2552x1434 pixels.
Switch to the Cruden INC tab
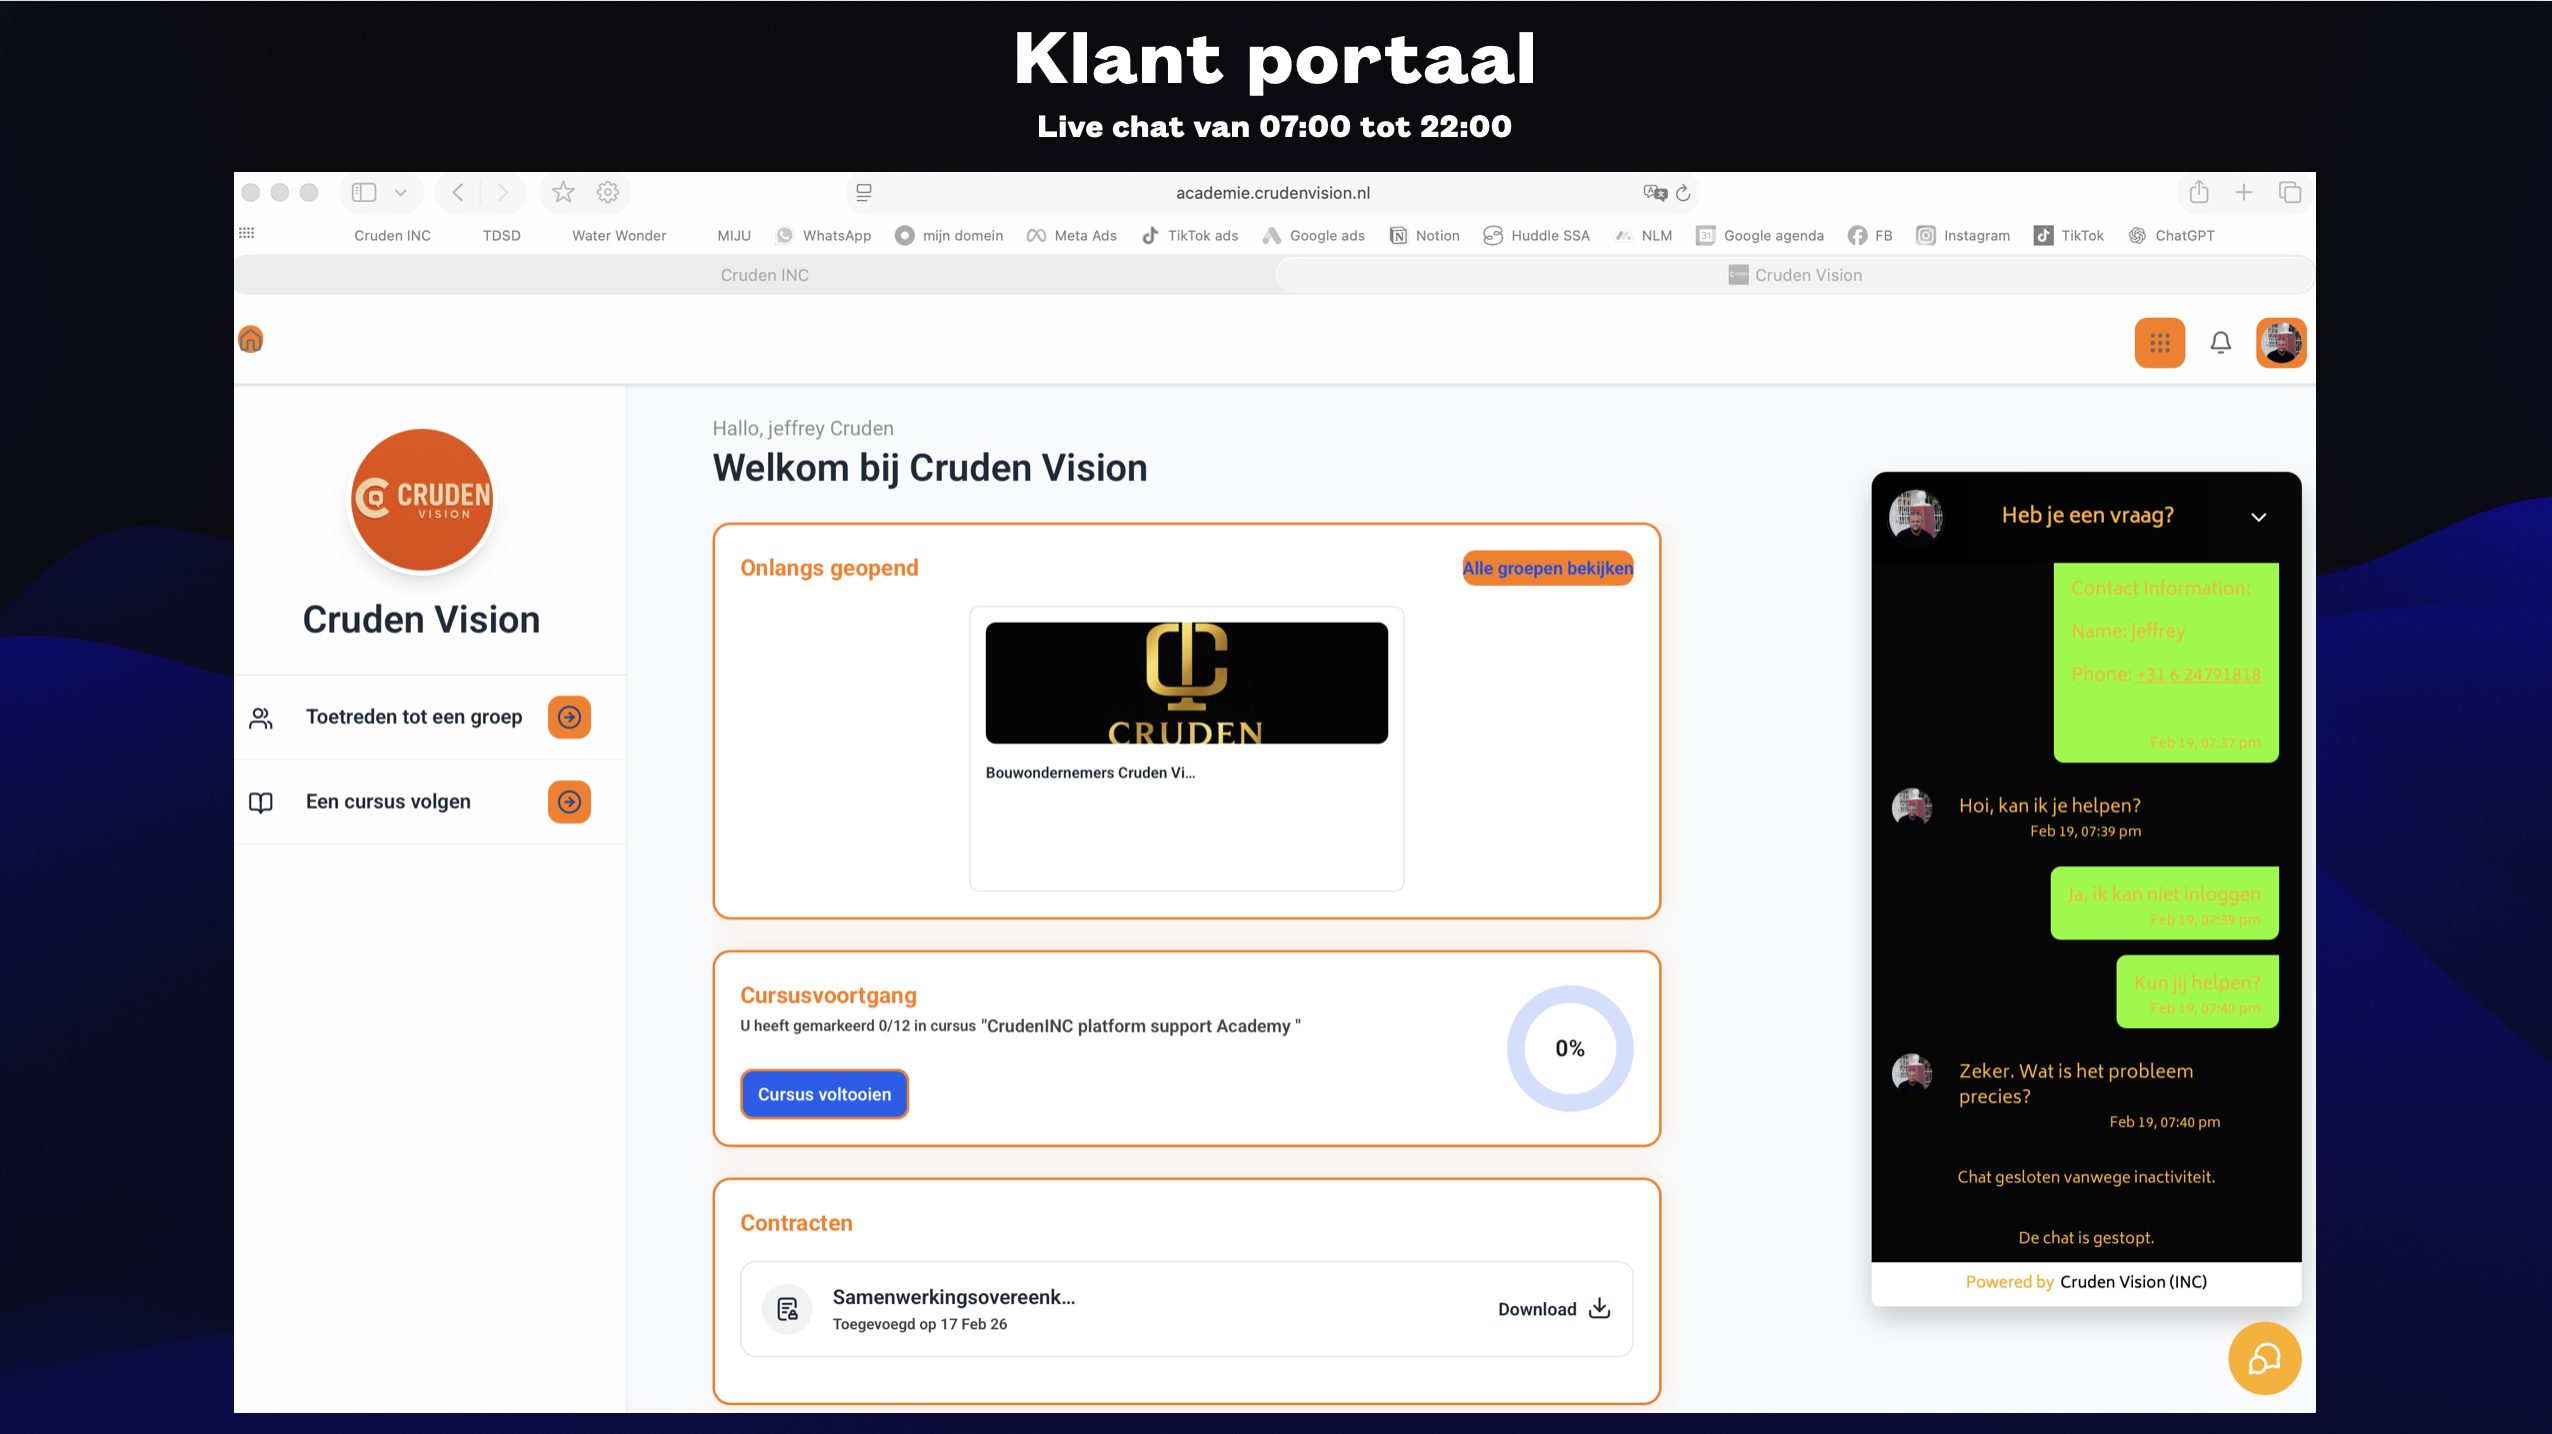pyautogui.click(x=764, y=275)
